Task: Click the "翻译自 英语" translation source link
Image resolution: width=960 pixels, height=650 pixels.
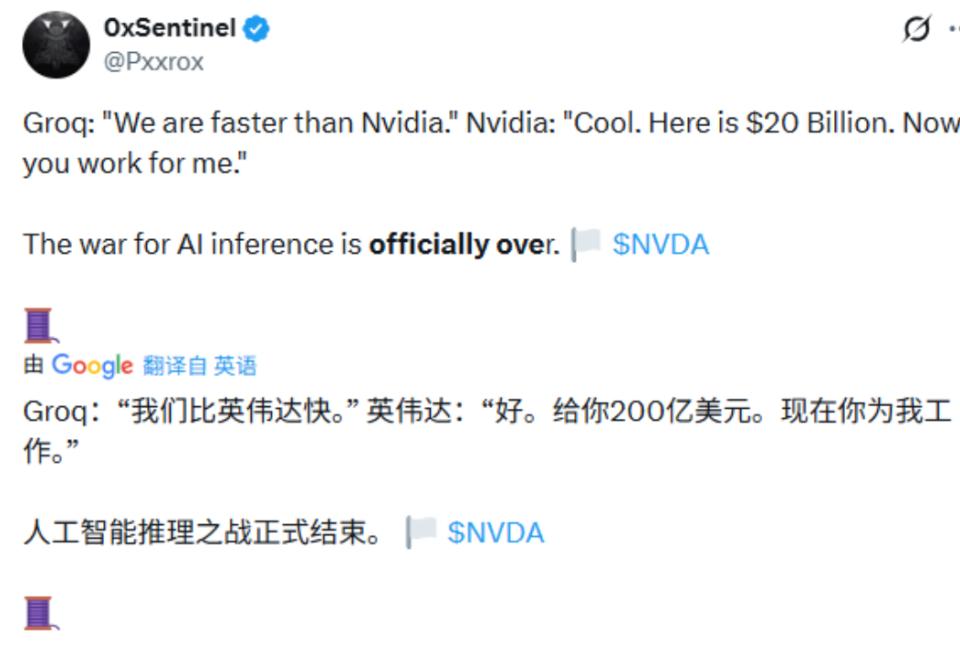Action: (199, 366)
